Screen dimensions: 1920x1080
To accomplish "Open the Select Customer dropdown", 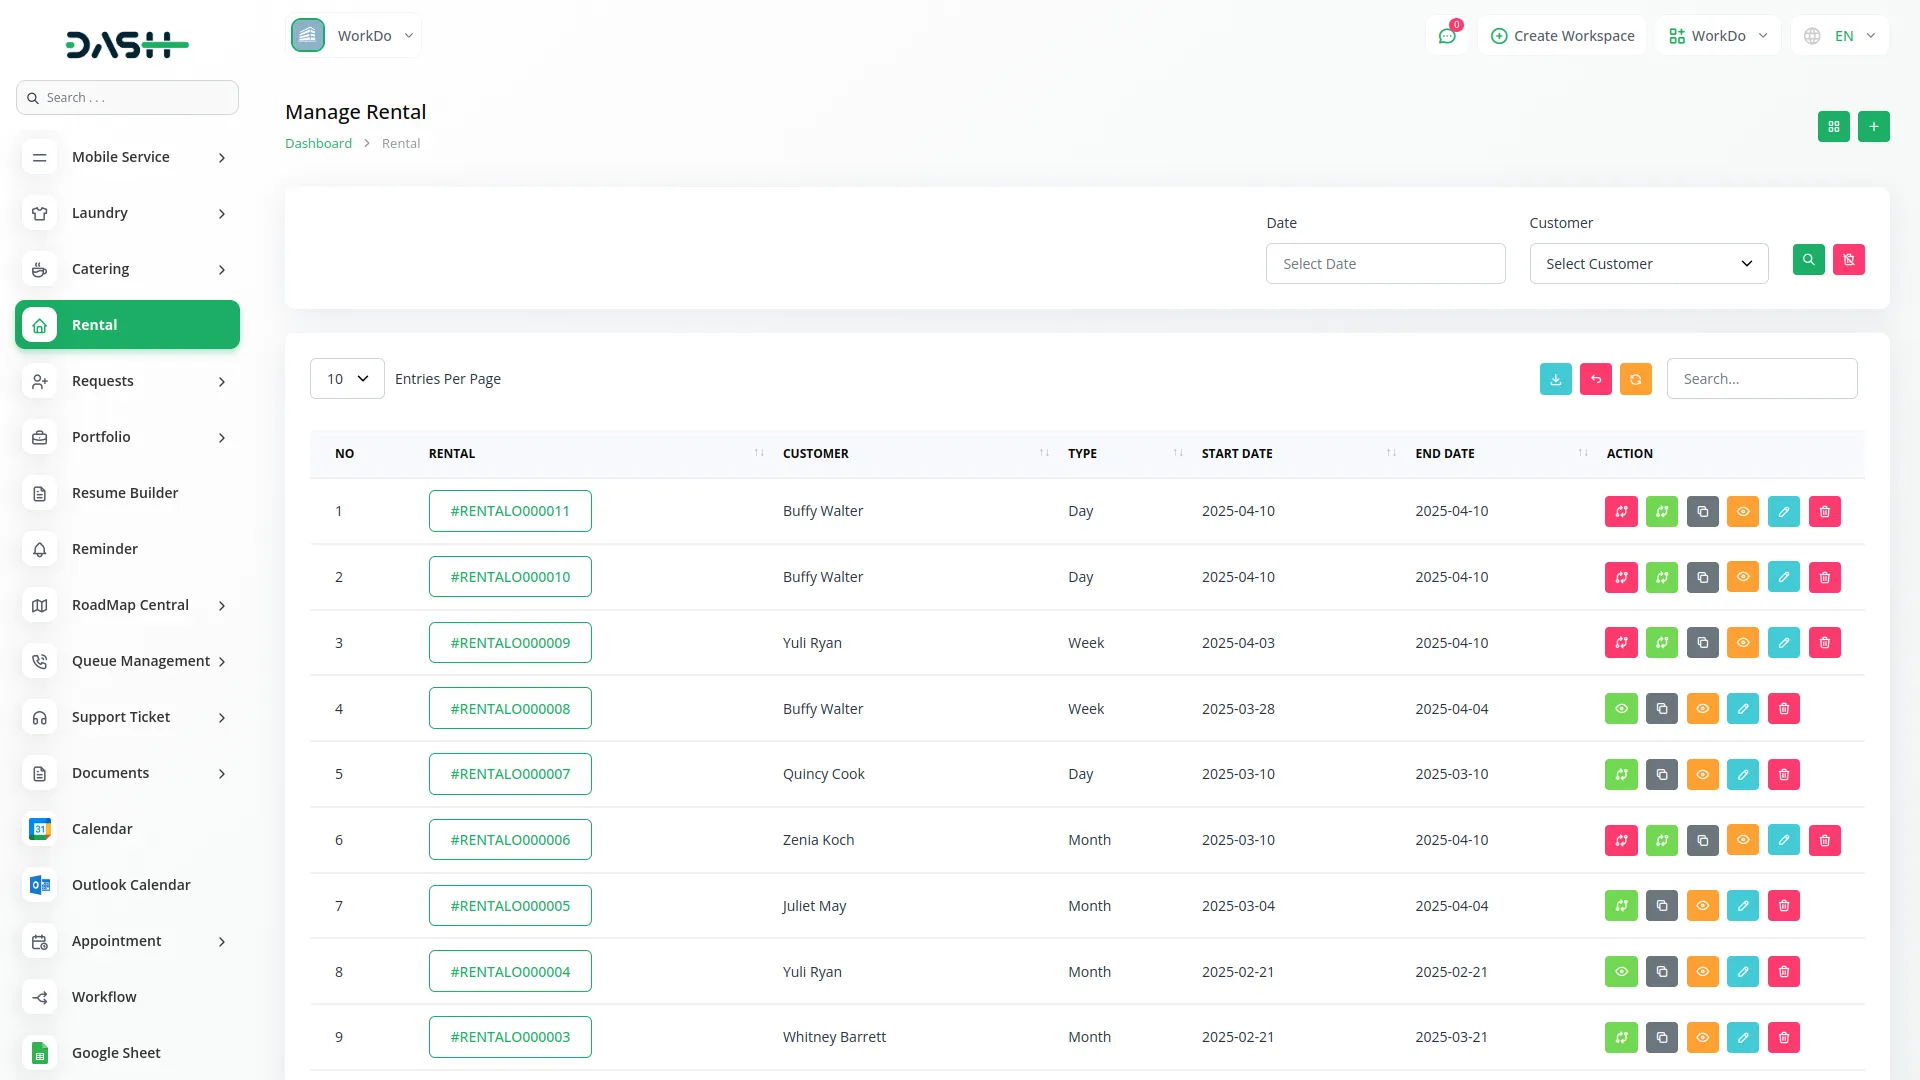I will click(x=1647, y=263).
